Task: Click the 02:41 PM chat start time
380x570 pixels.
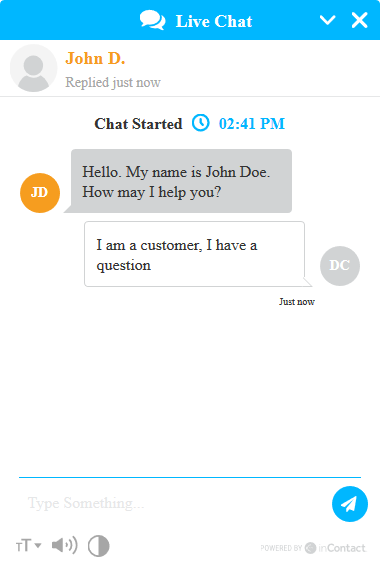Action: pos(252,124)
